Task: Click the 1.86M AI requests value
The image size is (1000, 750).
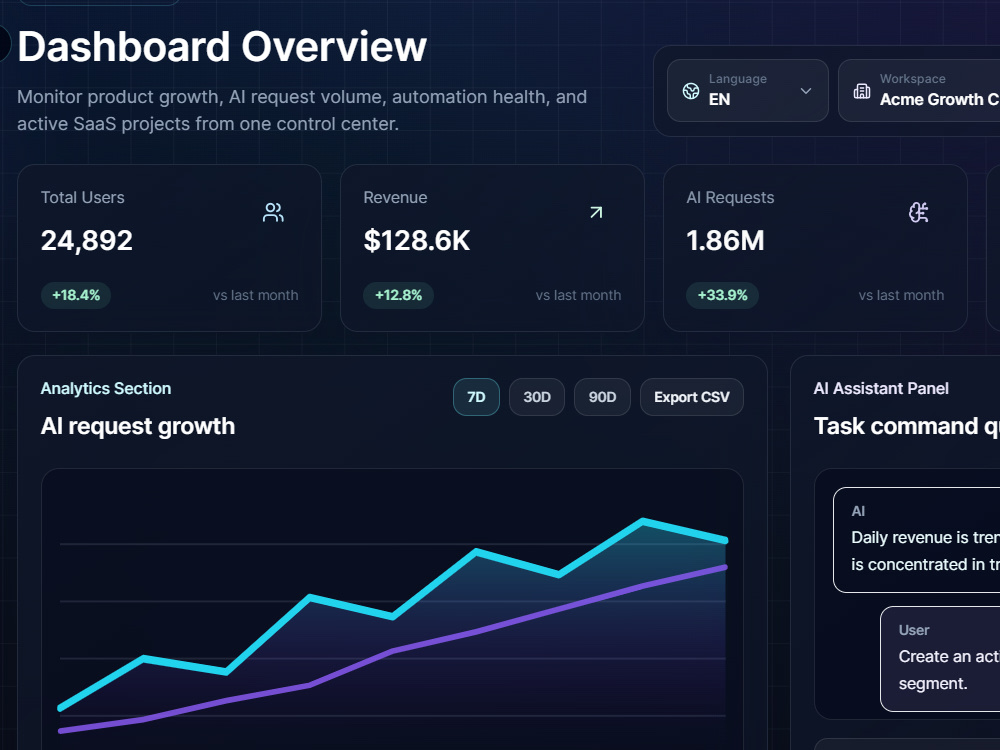Action: point(725,241)
